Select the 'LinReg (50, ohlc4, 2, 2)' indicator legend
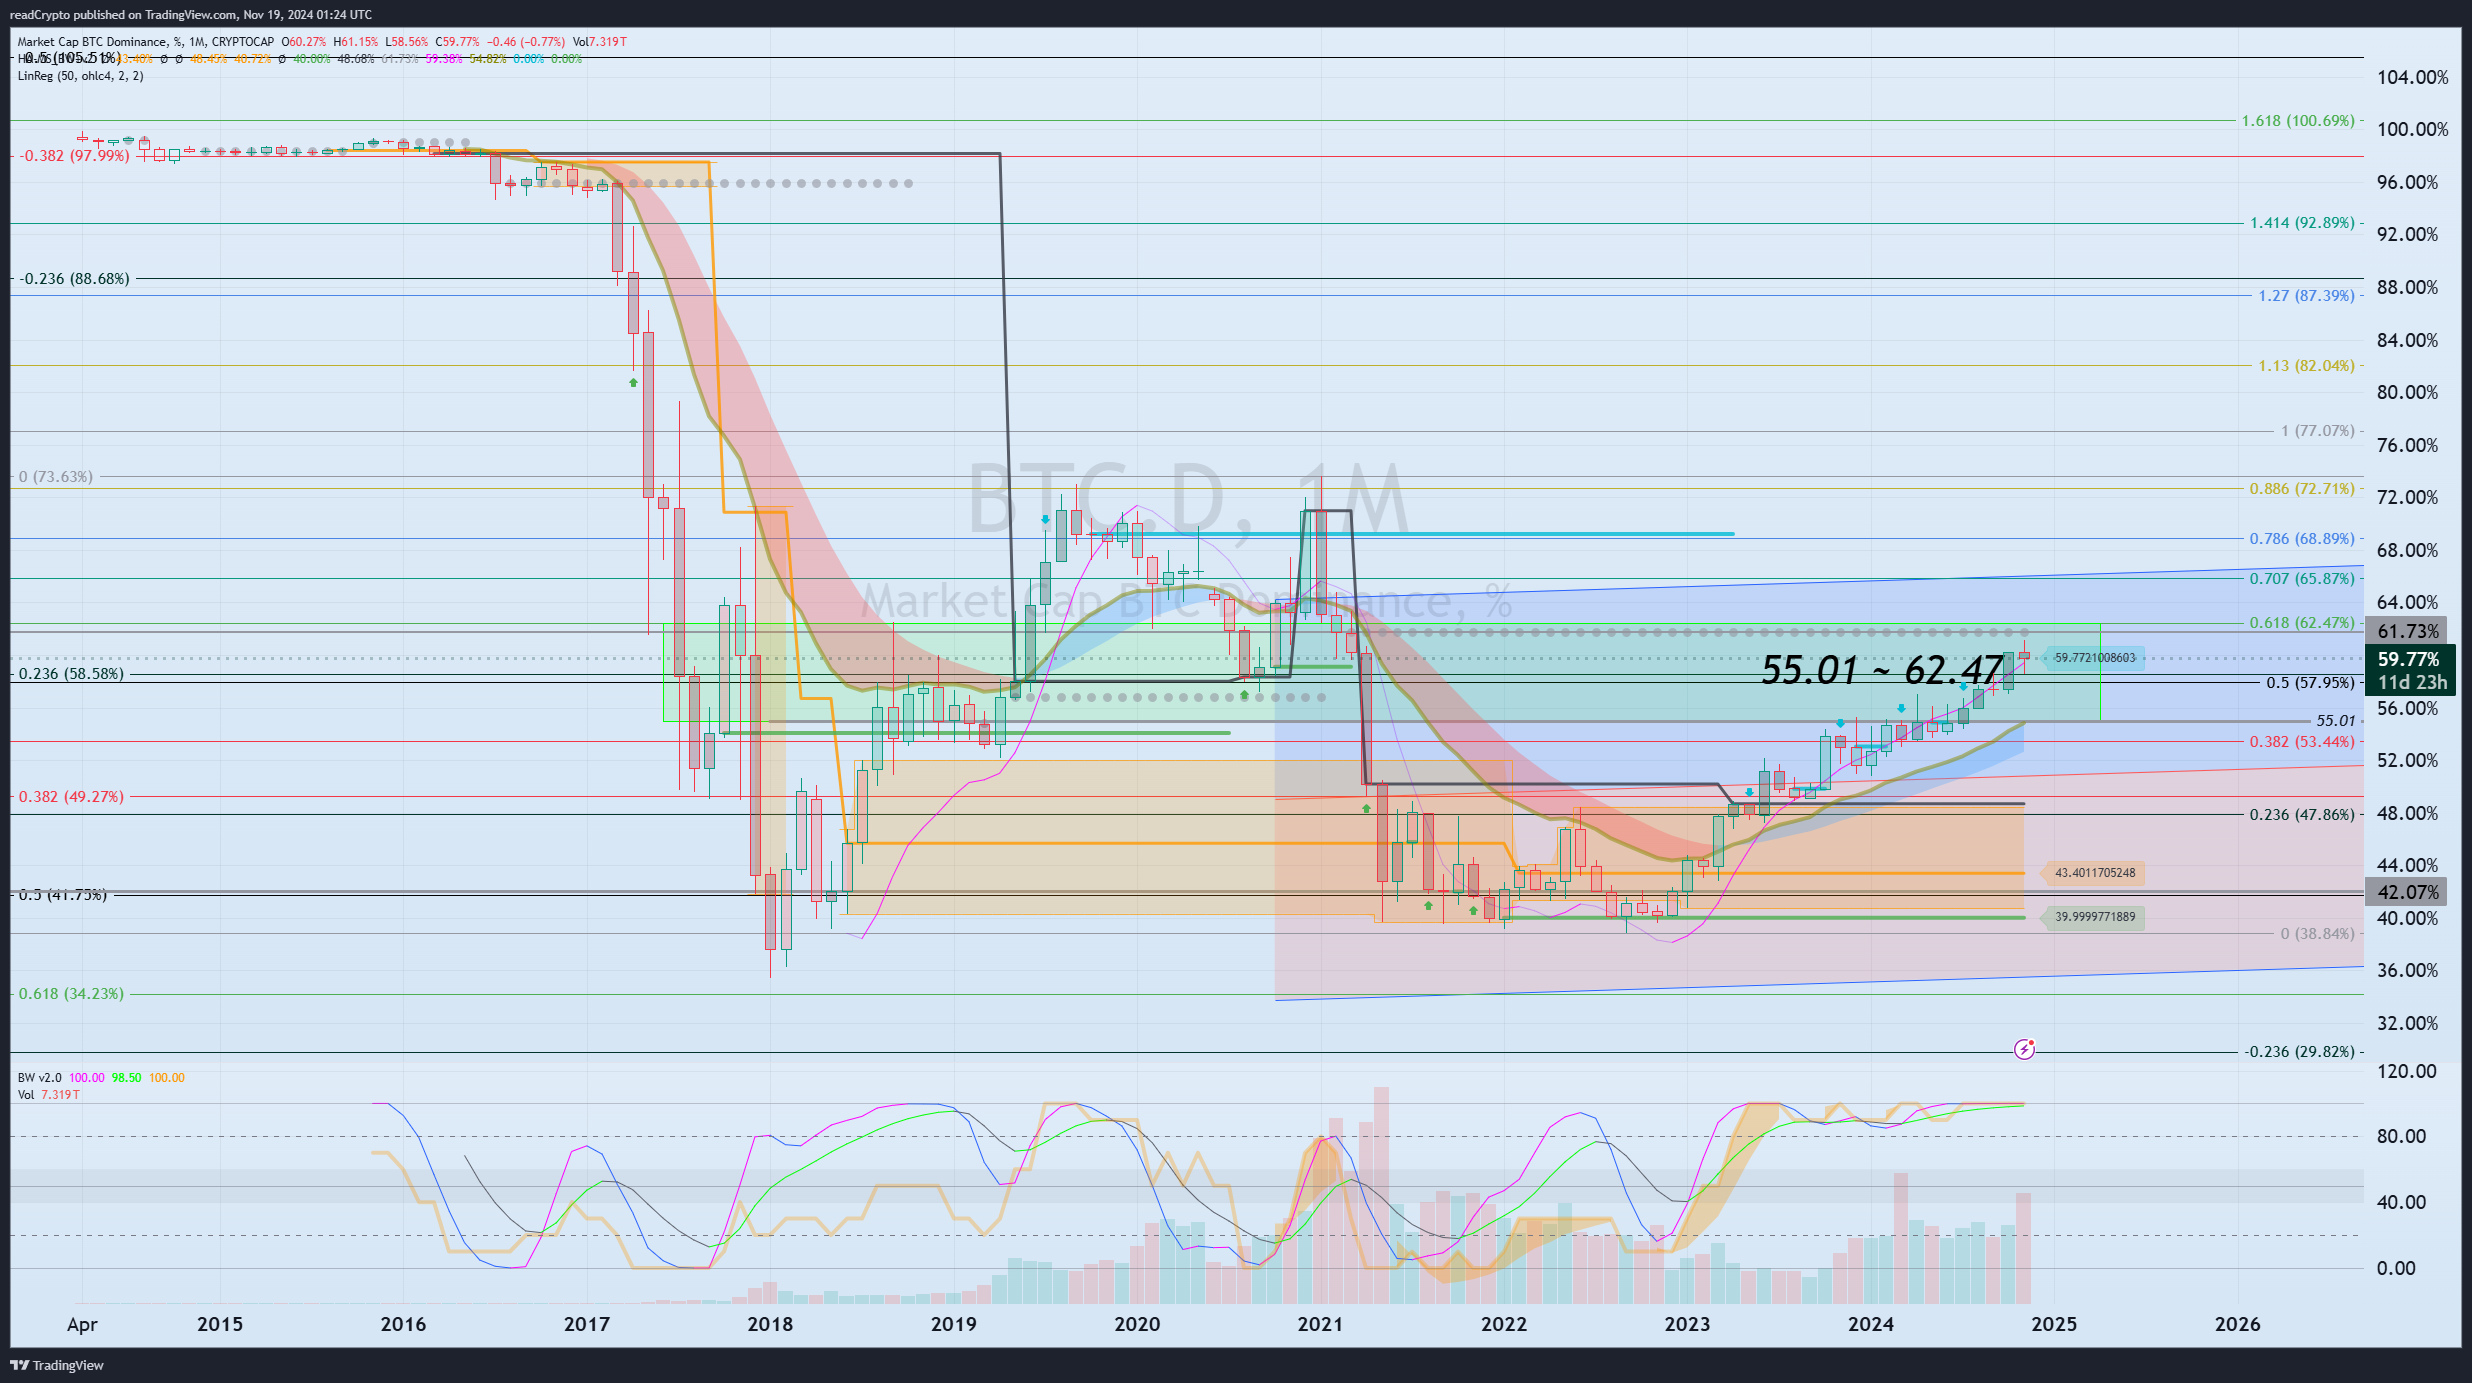This screenshot has height=1383, width=2472. (80, 76)
